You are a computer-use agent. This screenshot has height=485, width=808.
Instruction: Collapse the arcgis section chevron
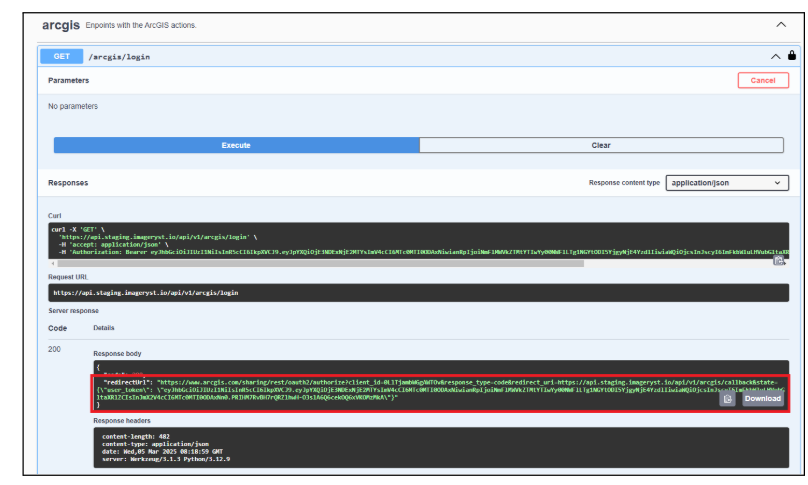tap(781, 25)
